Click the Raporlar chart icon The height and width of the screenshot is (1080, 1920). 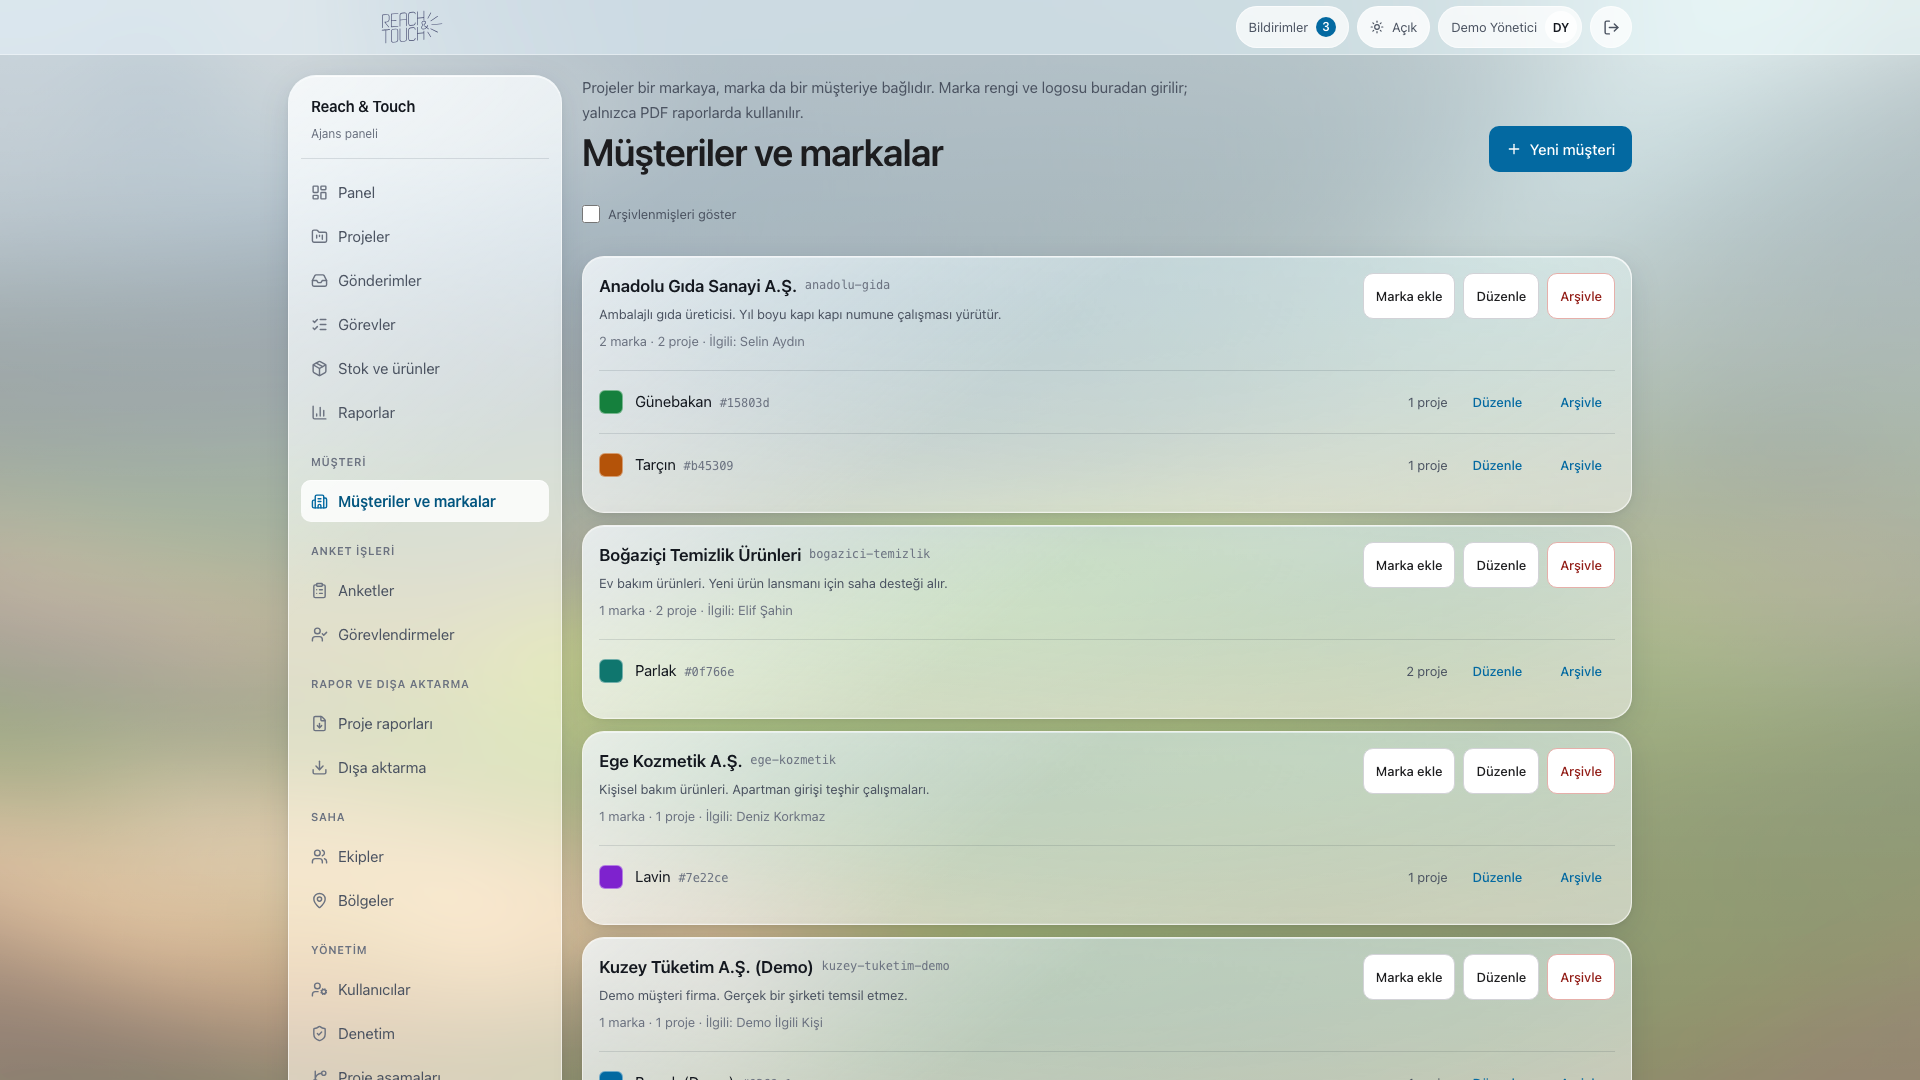tap(319, 413)
